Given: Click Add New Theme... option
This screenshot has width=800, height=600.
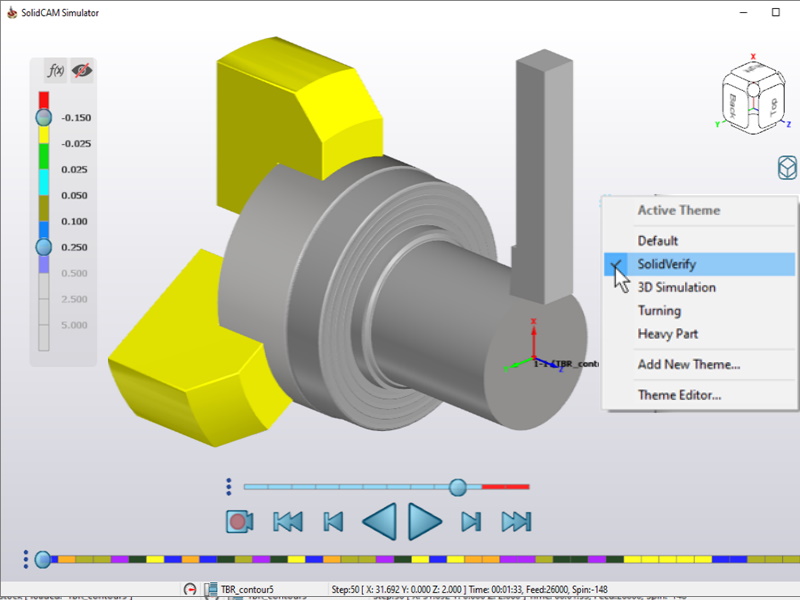Looking at the screenshot, I should click(x=688, y=365).
